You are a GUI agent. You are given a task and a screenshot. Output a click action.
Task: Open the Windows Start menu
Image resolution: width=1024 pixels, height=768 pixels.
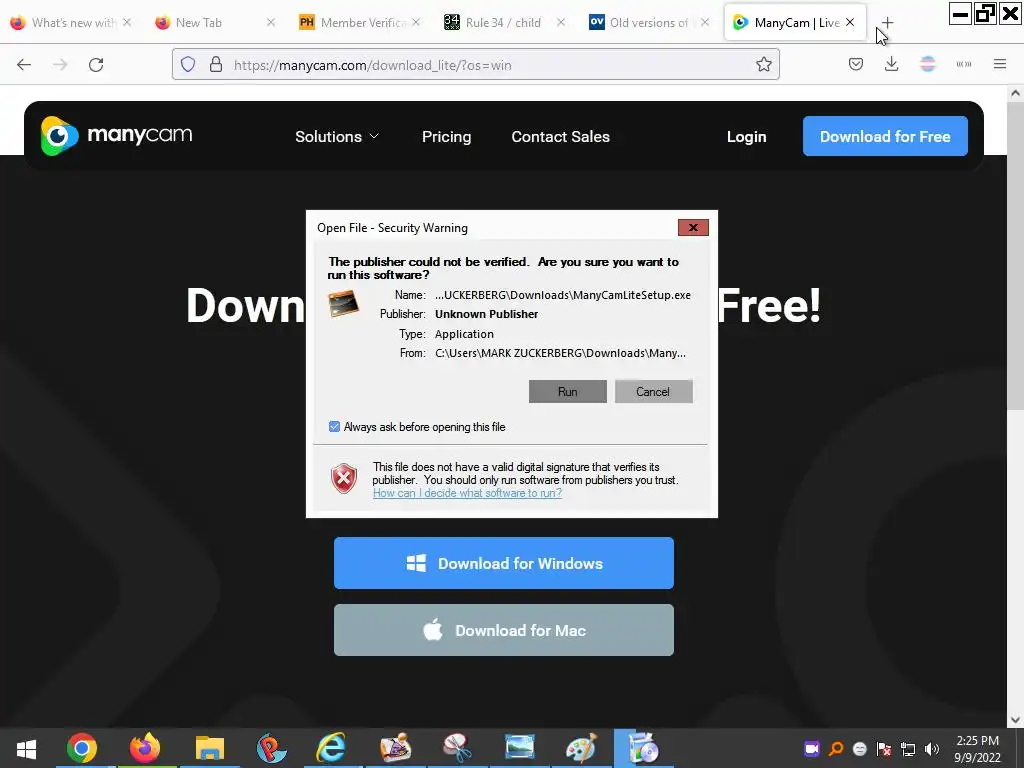(26, 748)
